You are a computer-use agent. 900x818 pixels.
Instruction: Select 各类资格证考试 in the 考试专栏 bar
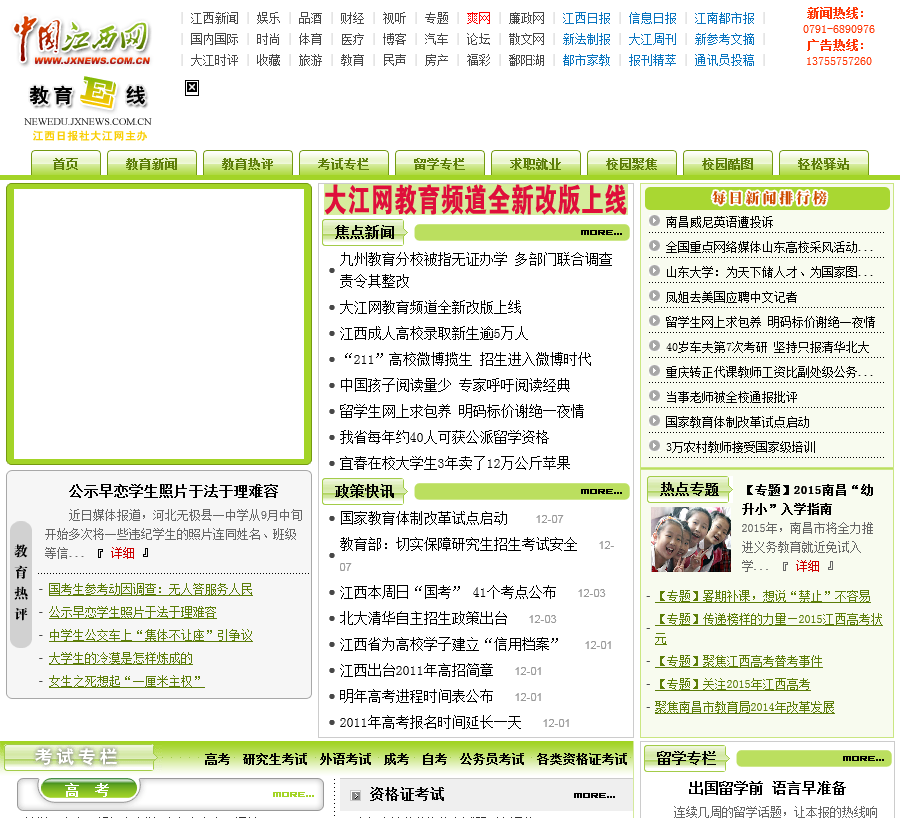pos(582,759)
